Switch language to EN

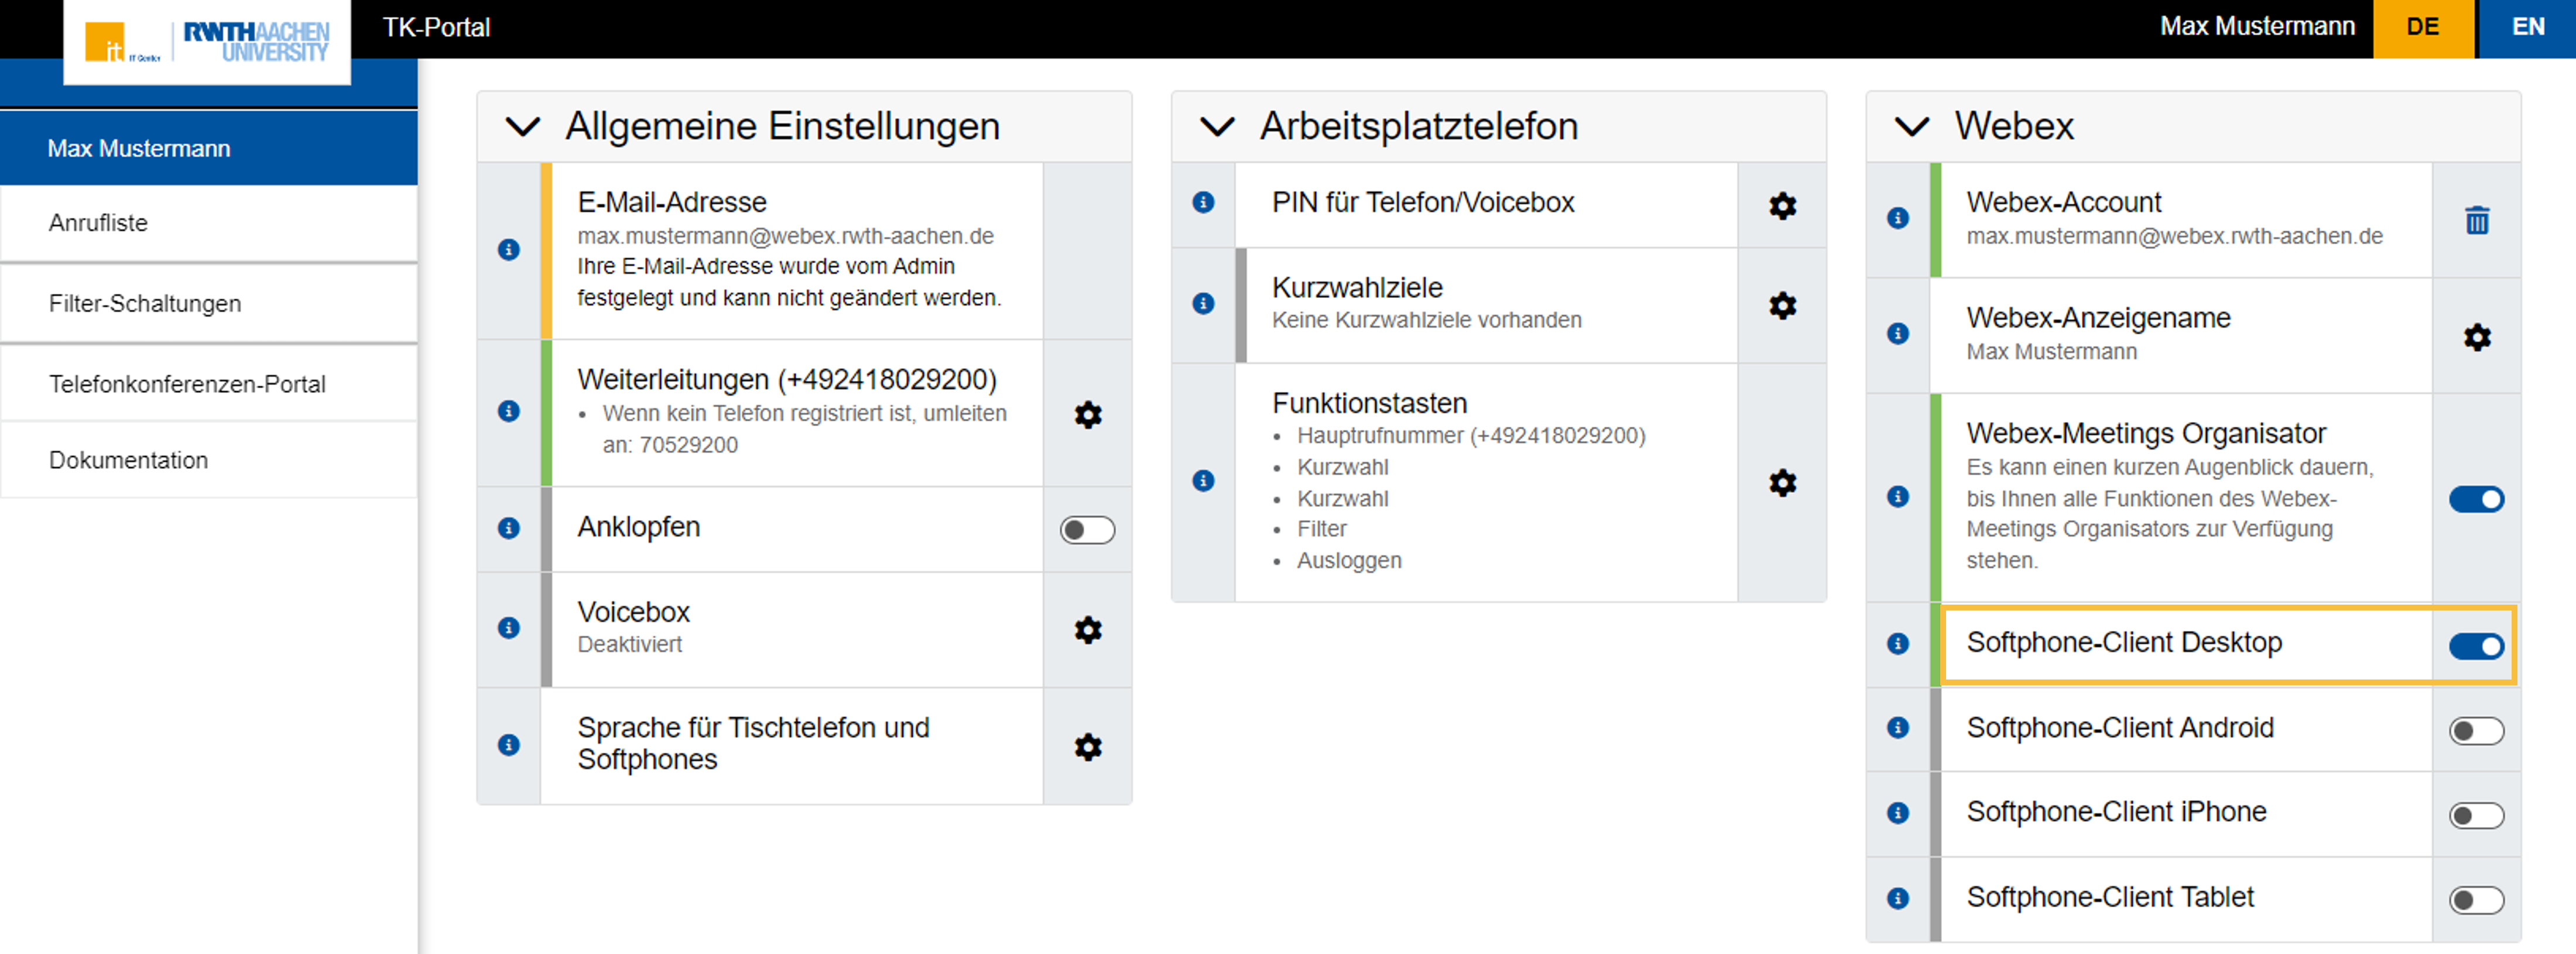point(2527,27)
